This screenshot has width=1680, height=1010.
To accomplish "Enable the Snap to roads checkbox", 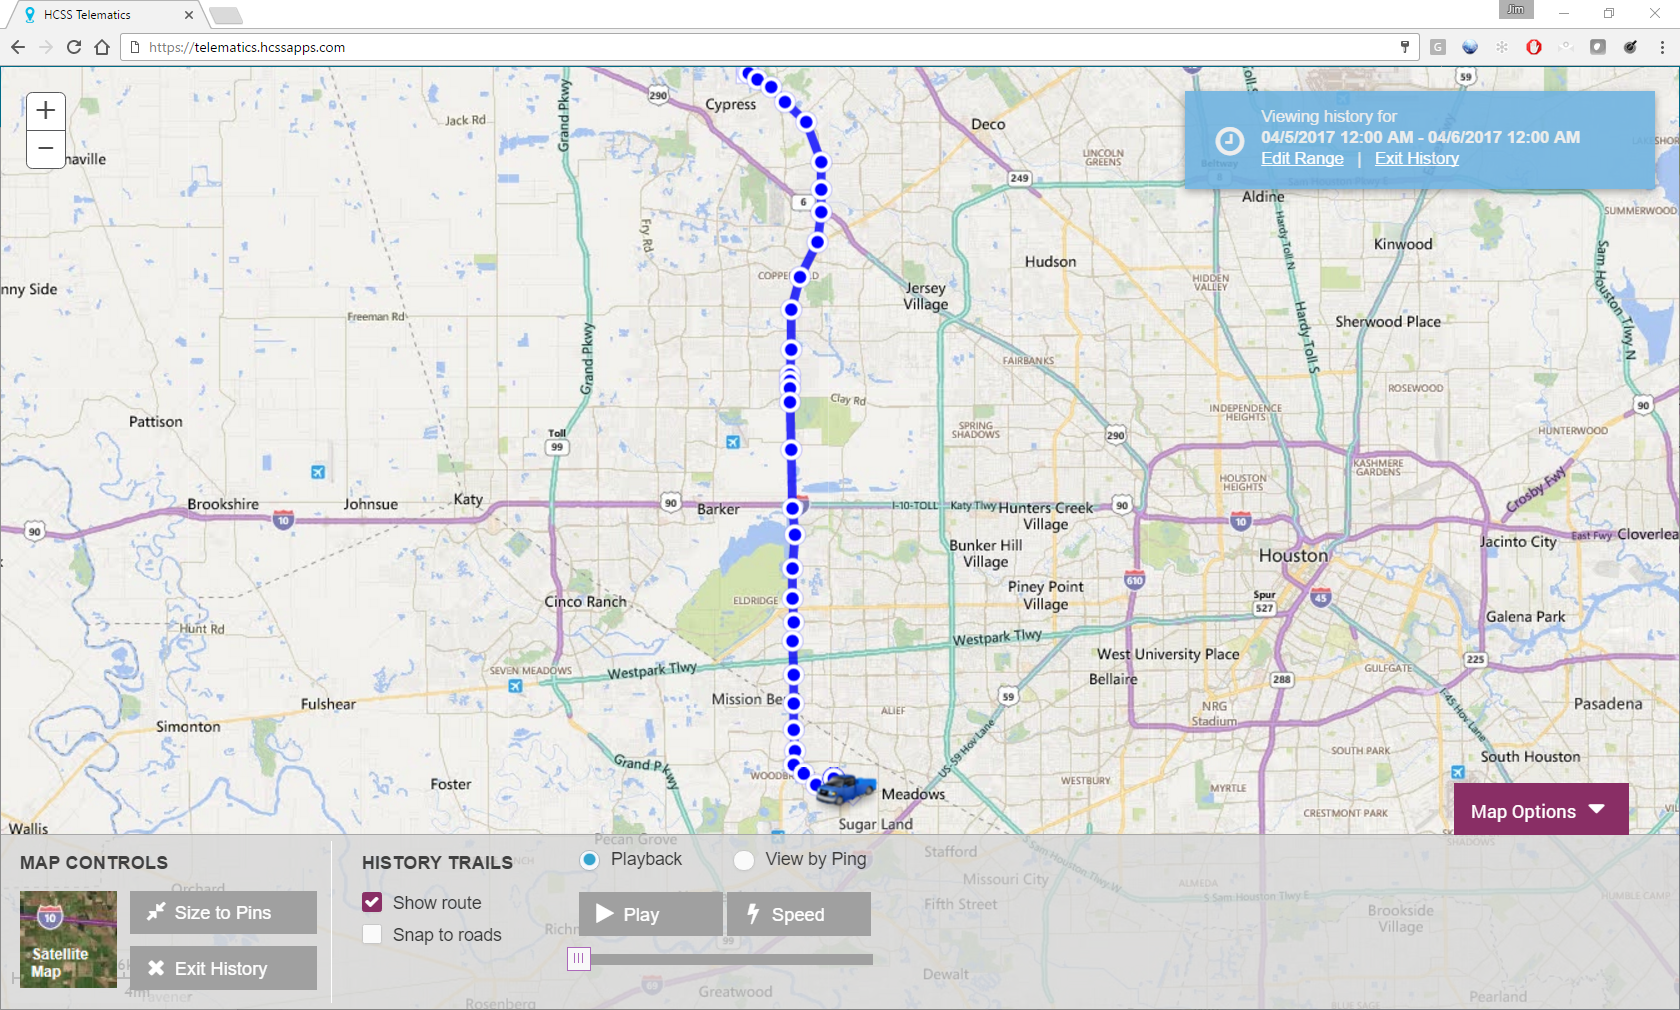I will pos(371,934).
